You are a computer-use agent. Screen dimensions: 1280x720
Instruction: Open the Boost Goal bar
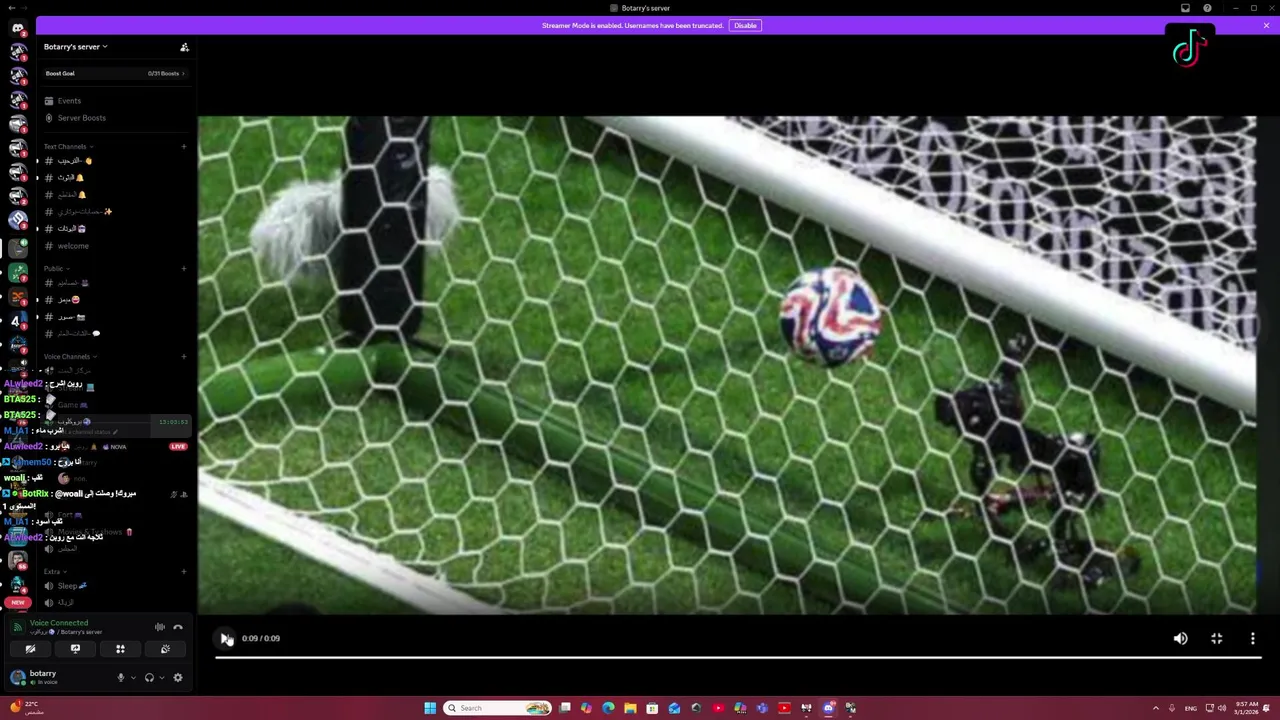(x=115, y=73)
